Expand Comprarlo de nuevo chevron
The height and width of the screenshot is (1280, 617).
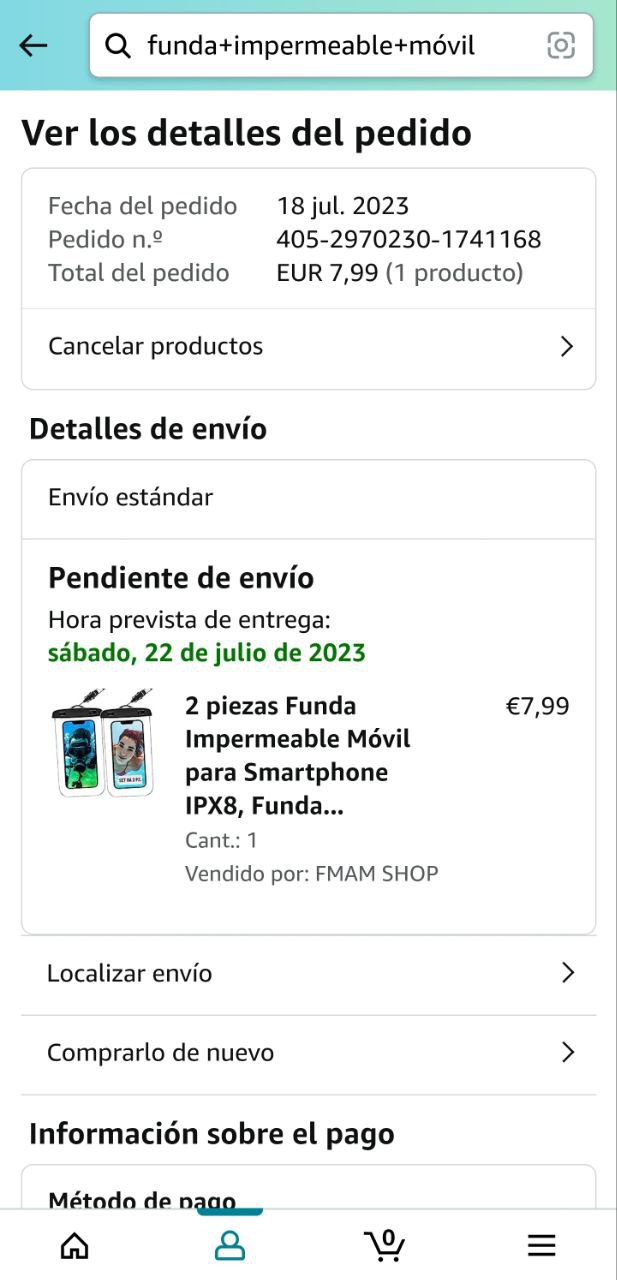pos(567,1052)
